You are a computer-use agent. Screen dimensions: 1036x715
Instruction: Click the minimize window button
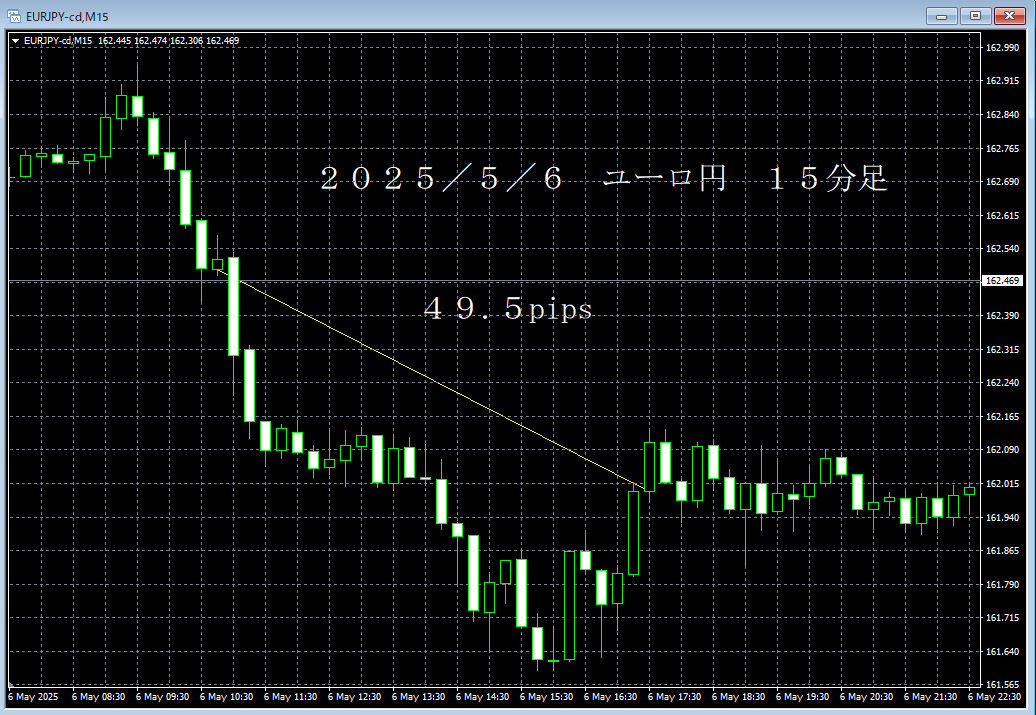coord(941,15)
